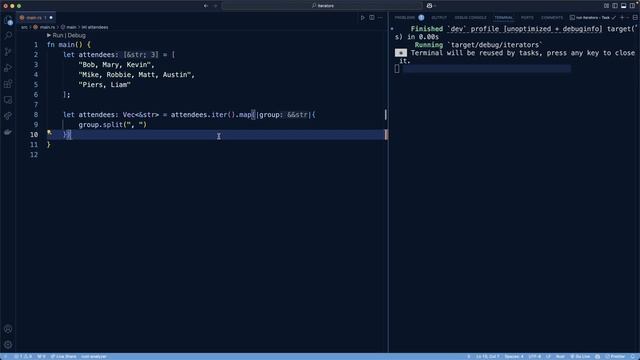The width and height of the screenshot is (640, 360).
Task: Open the Search view in activity bar
Action: [8, 36]
